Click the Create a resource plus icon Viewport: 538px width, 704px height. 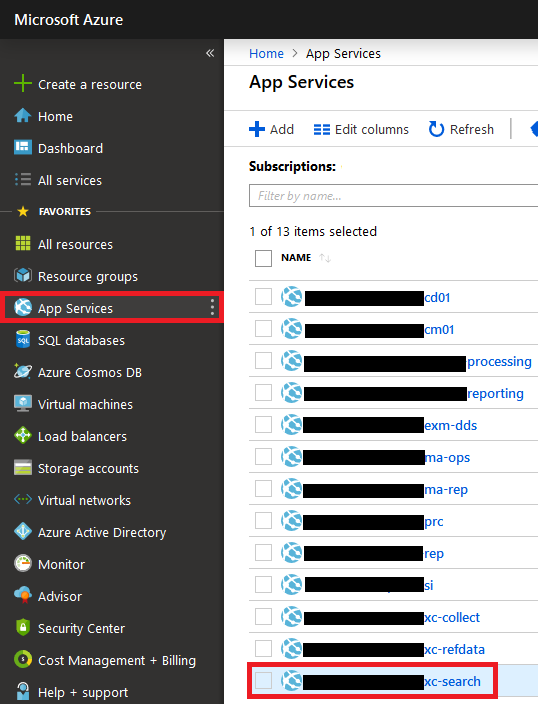pyautogui.click(x=22, y=84)
